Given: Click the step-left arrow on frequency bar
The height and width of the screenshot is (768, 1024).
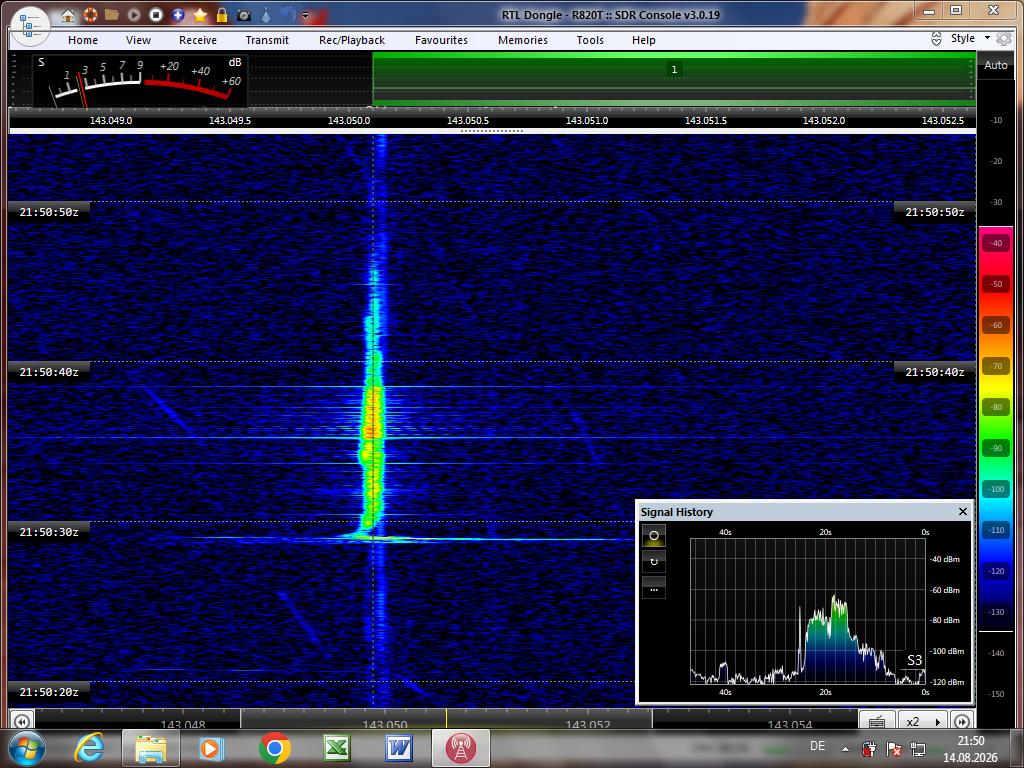Looking at the screenshot, I should [x=22, y=721].
